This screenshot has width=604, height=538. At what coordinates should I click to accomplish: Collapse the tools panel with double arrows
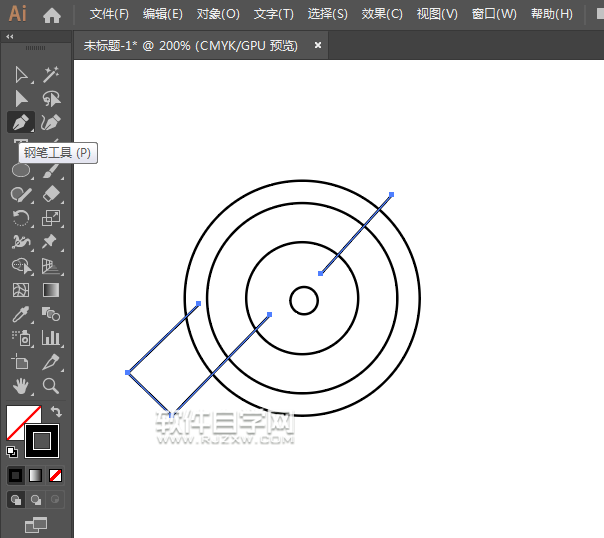[x=10, y=36]
